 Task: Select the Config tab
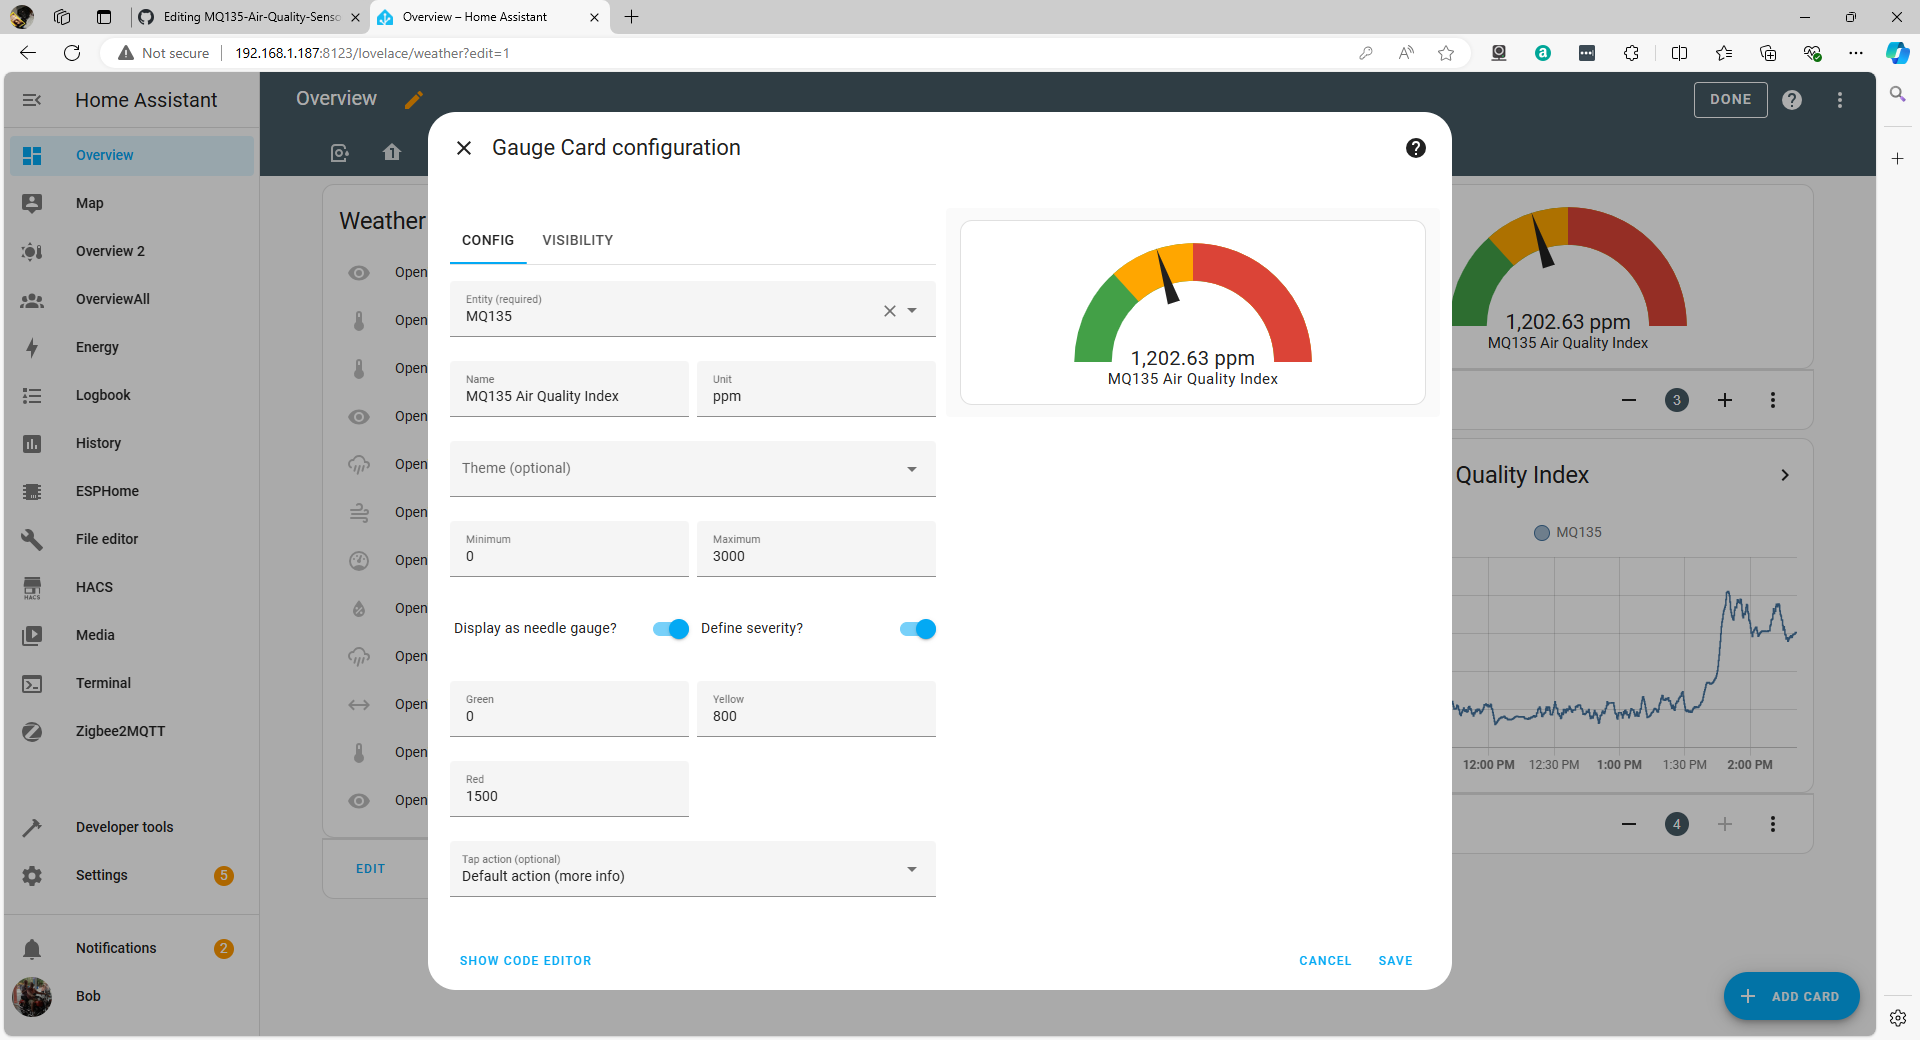[x=488, y=240]
